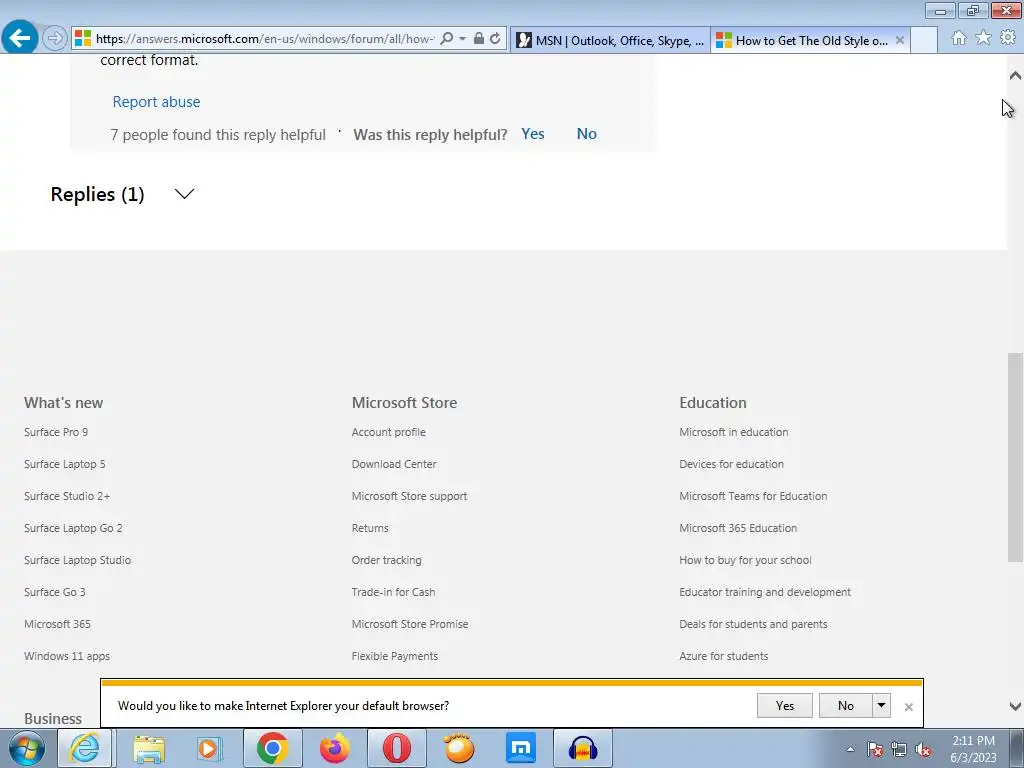Open Order tracking link

387,560
